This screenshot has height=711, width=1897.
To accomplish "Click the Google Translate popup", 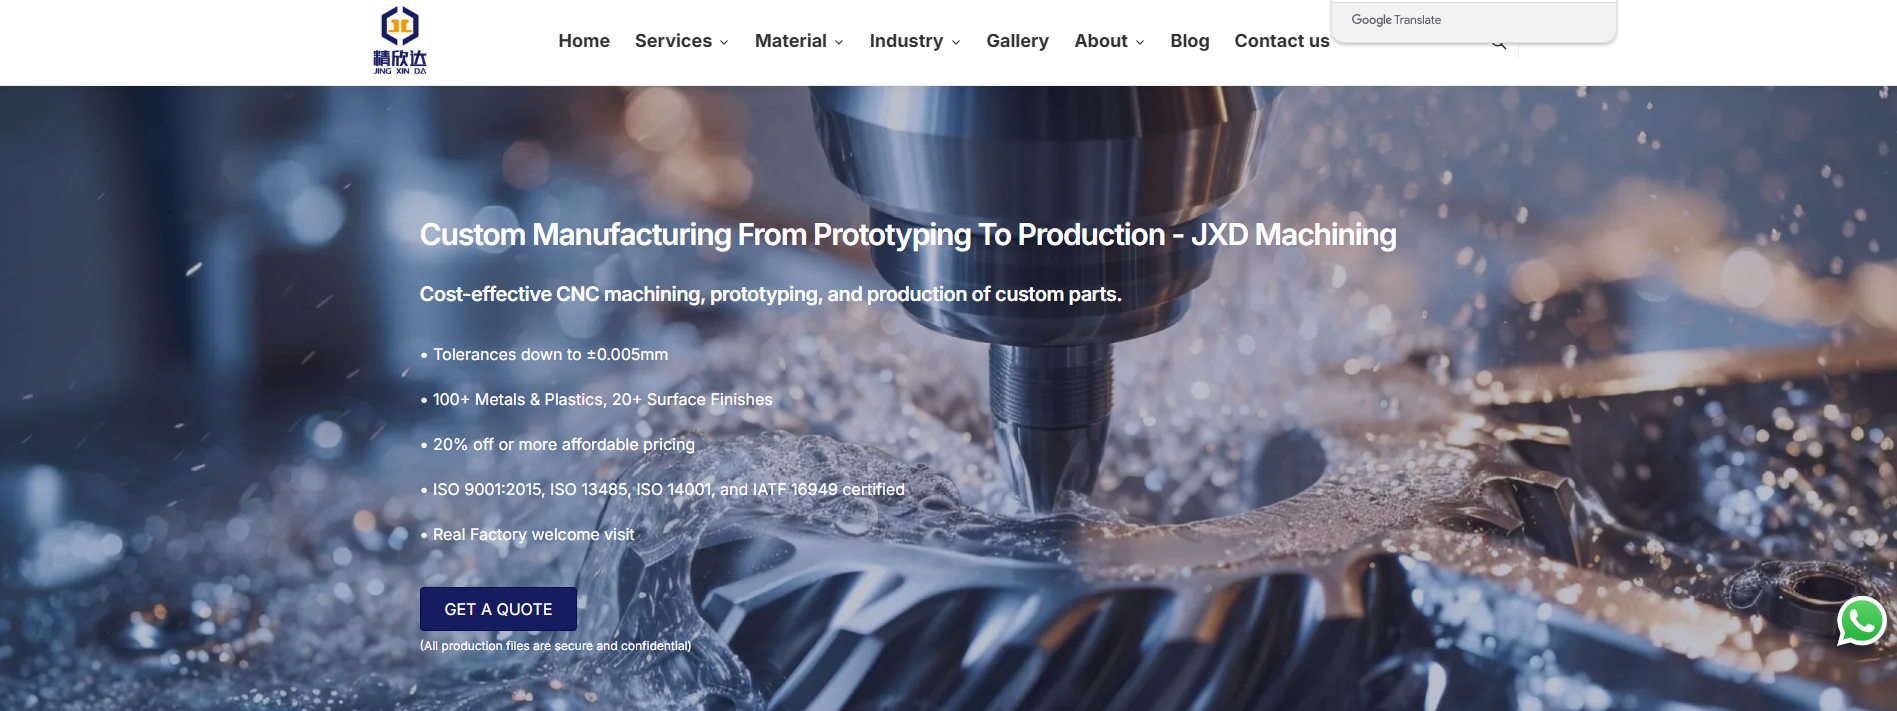I will pos(1473,20).
